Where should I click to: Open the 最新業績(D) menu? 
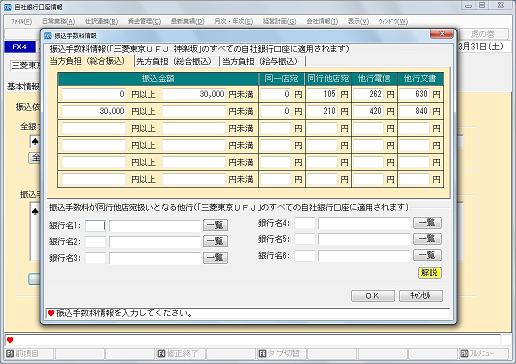coord(187,21)
